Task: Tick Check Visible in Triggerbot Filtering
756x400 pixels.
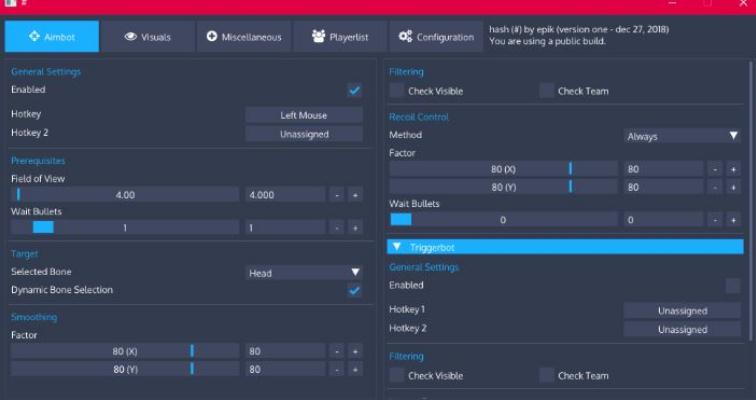Action: [397, 375]
